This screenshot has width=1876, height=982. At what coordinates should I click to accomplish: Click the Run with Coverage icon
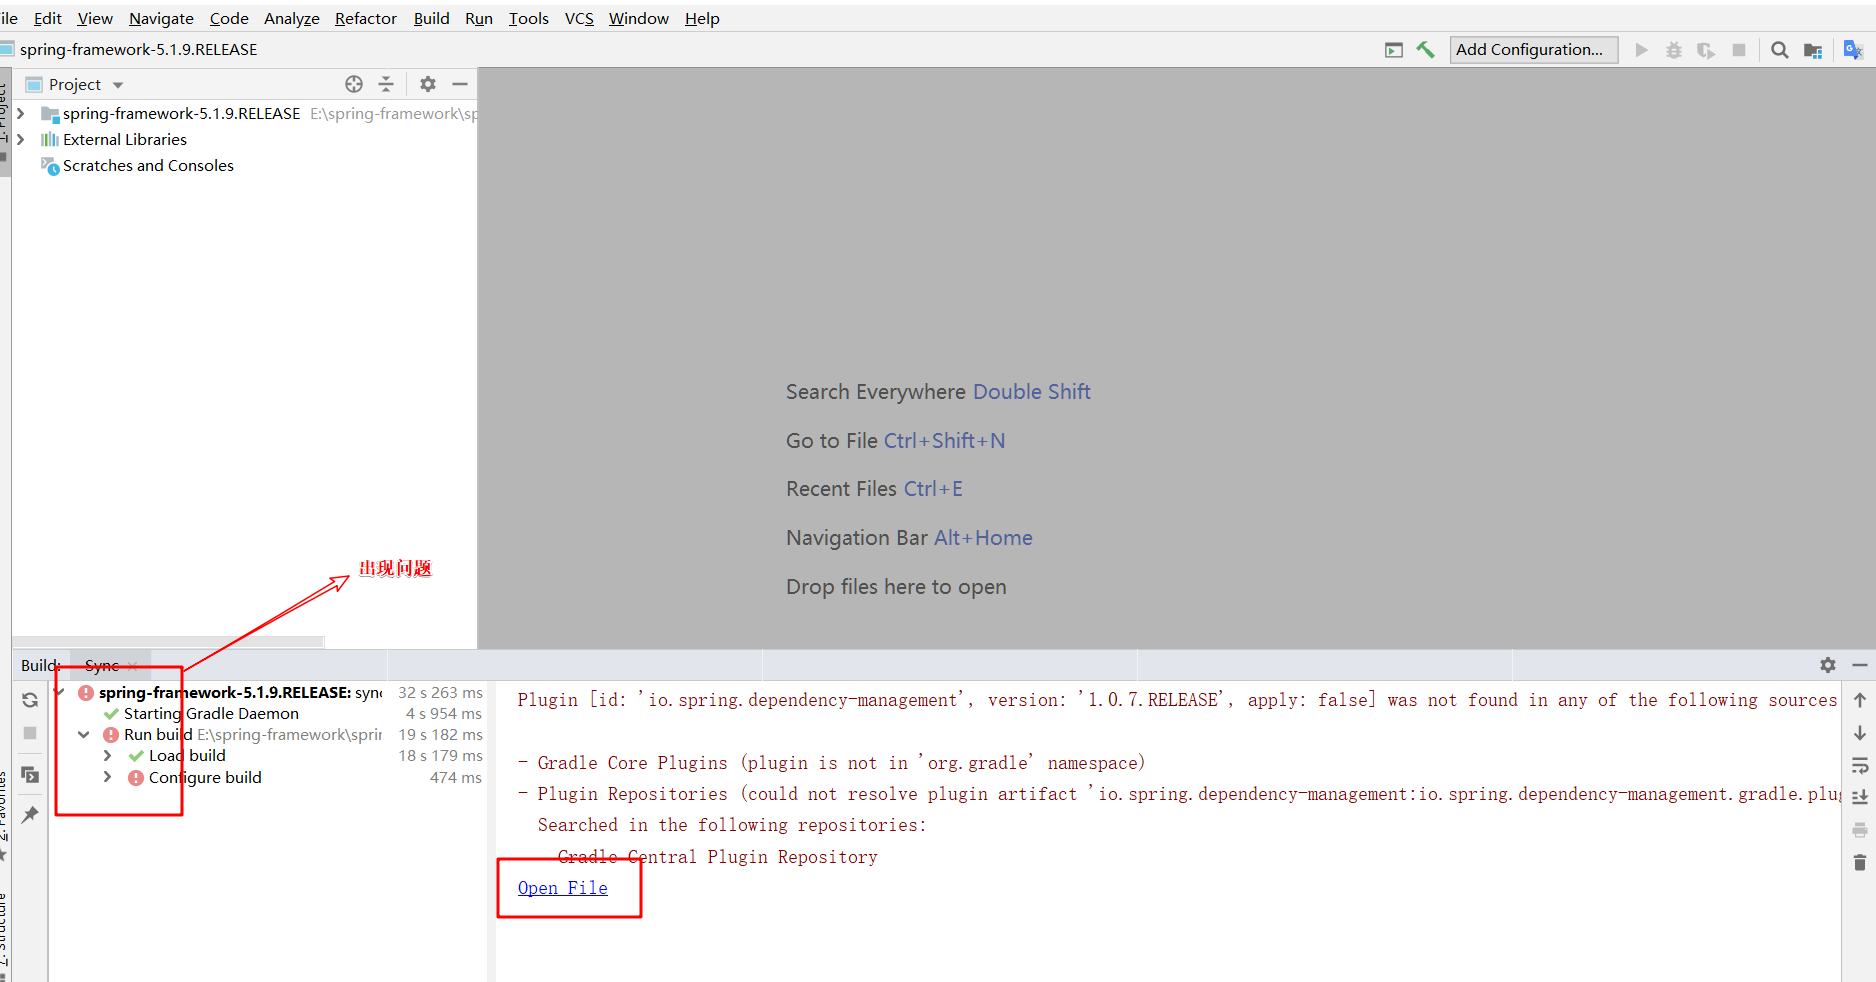click(x=1706, y=50)
